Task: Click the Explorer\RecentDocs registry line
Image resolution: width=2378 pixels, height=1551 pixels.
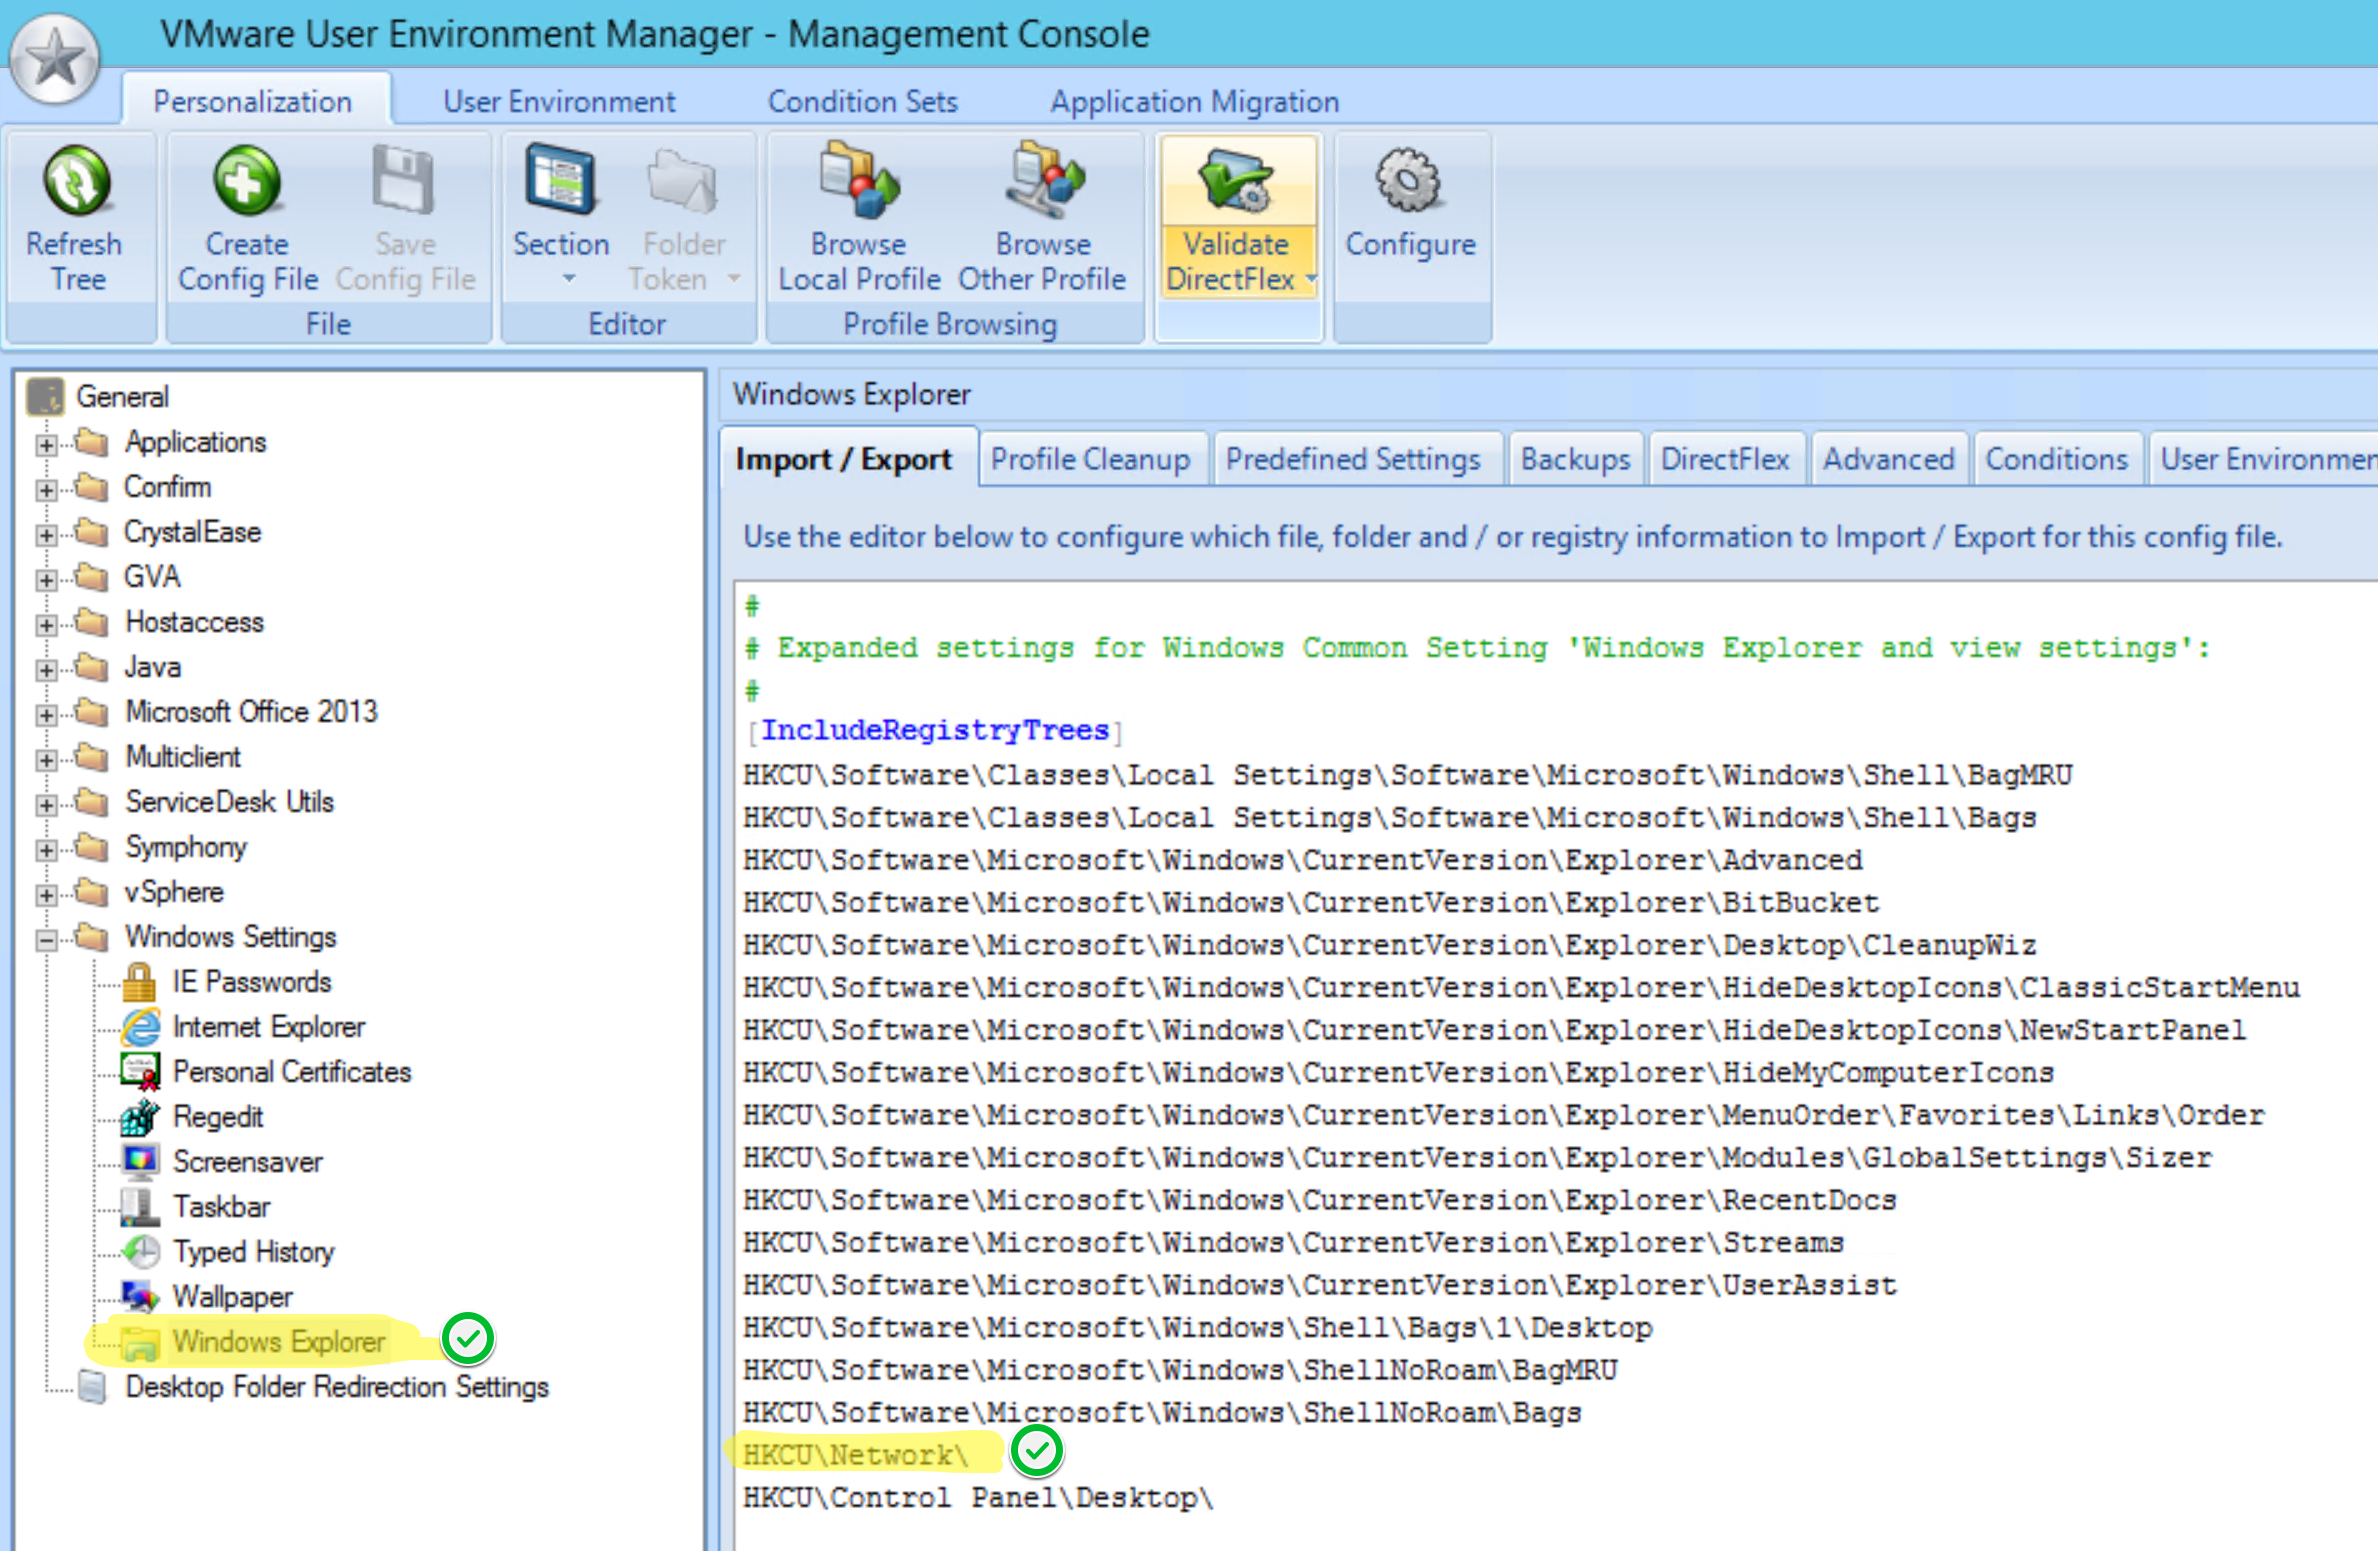Action: [1320, 1200]
